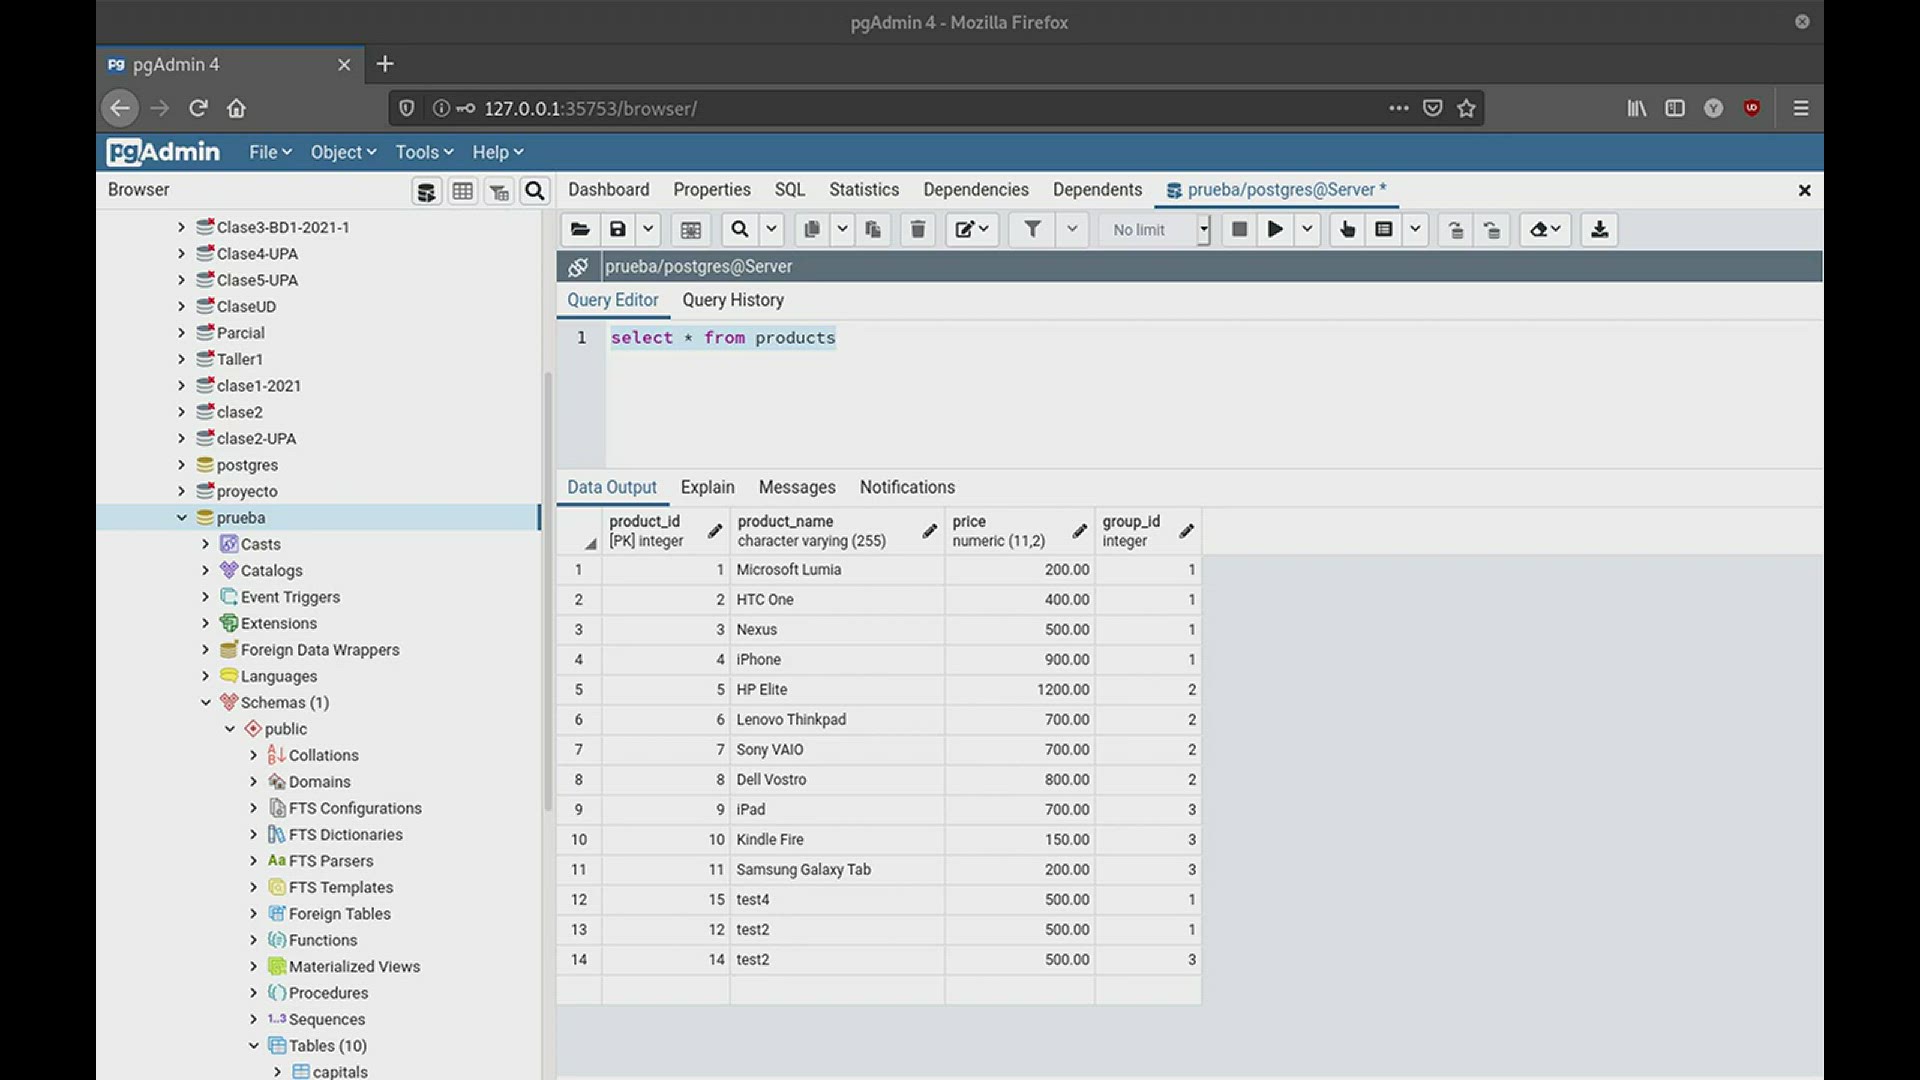The image size is (1920, 1080).
Task: Switch to the Dependents tab
Action: click(1097, 190)
